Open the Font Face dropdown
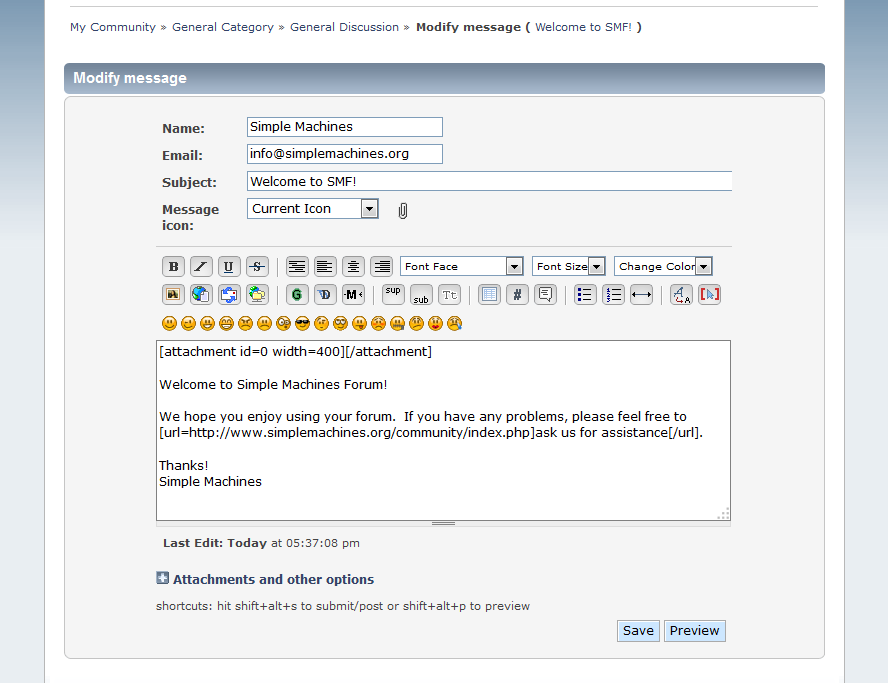Screen dimensions: 888x683 [462, 266]
